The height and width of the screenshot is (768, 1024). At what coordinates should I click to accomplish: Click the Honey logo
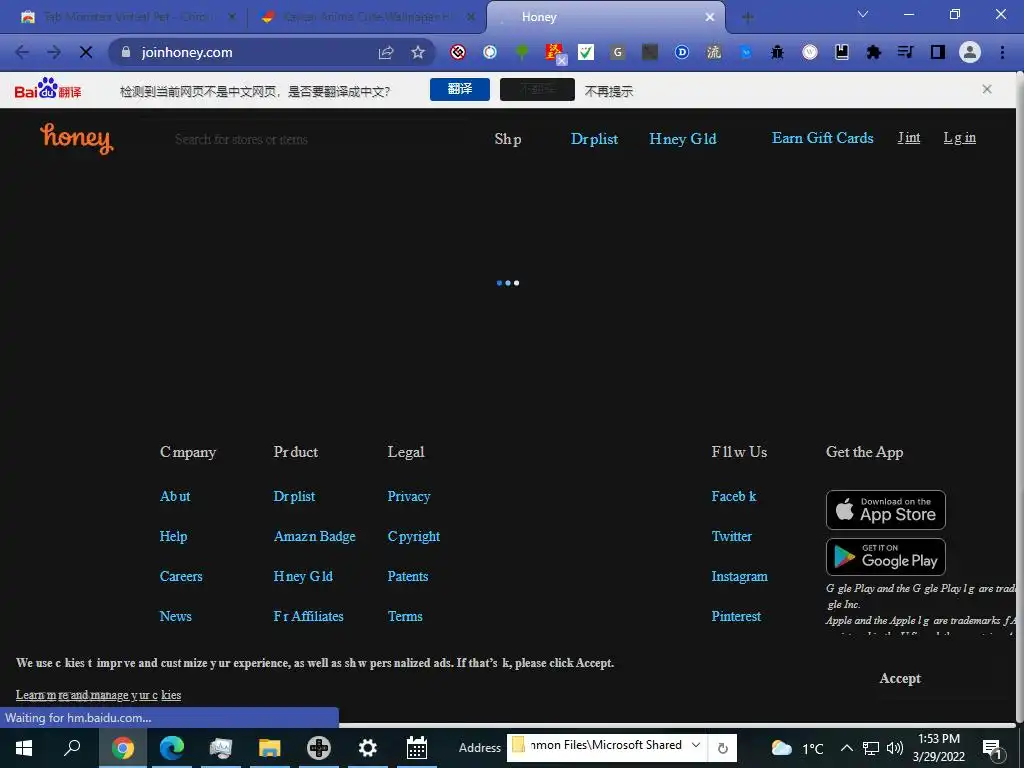[x=77, y=138]
